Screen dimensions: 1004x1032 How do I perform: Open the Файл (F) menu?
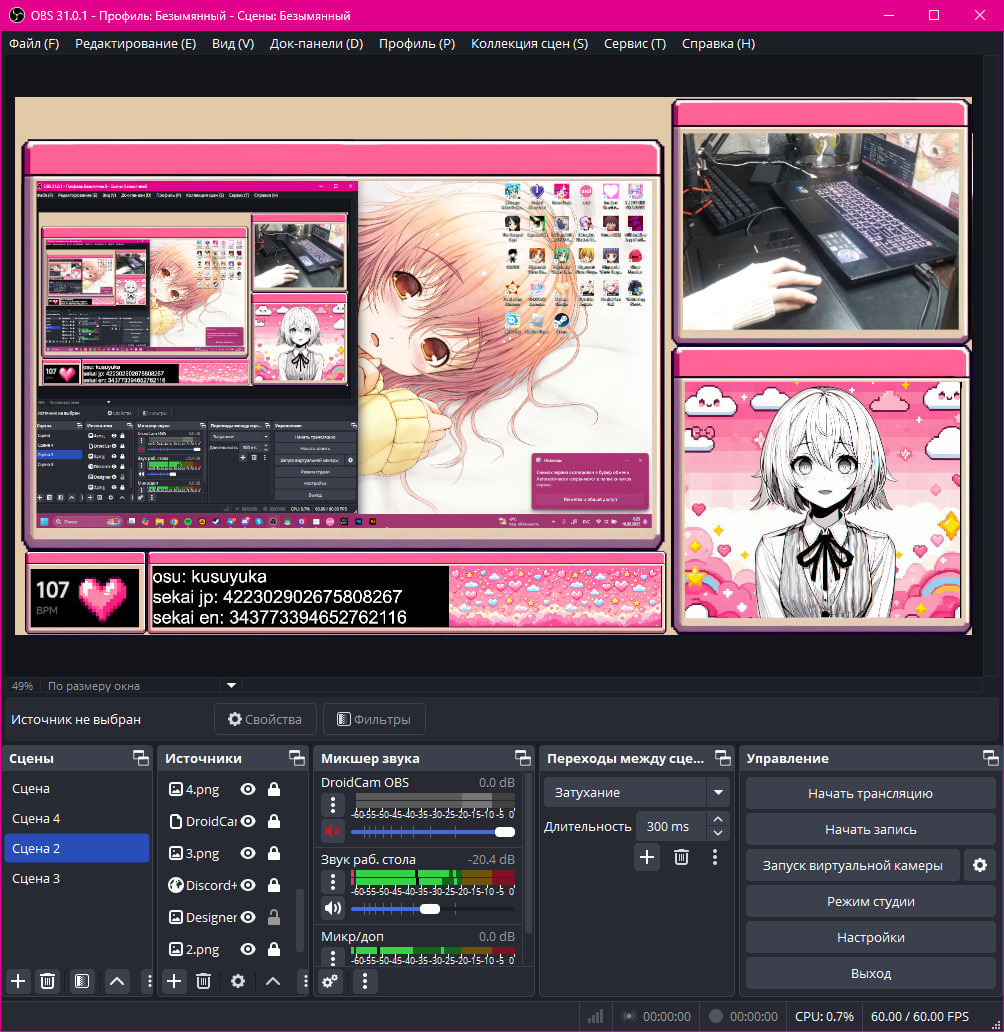tap(34, 43)
